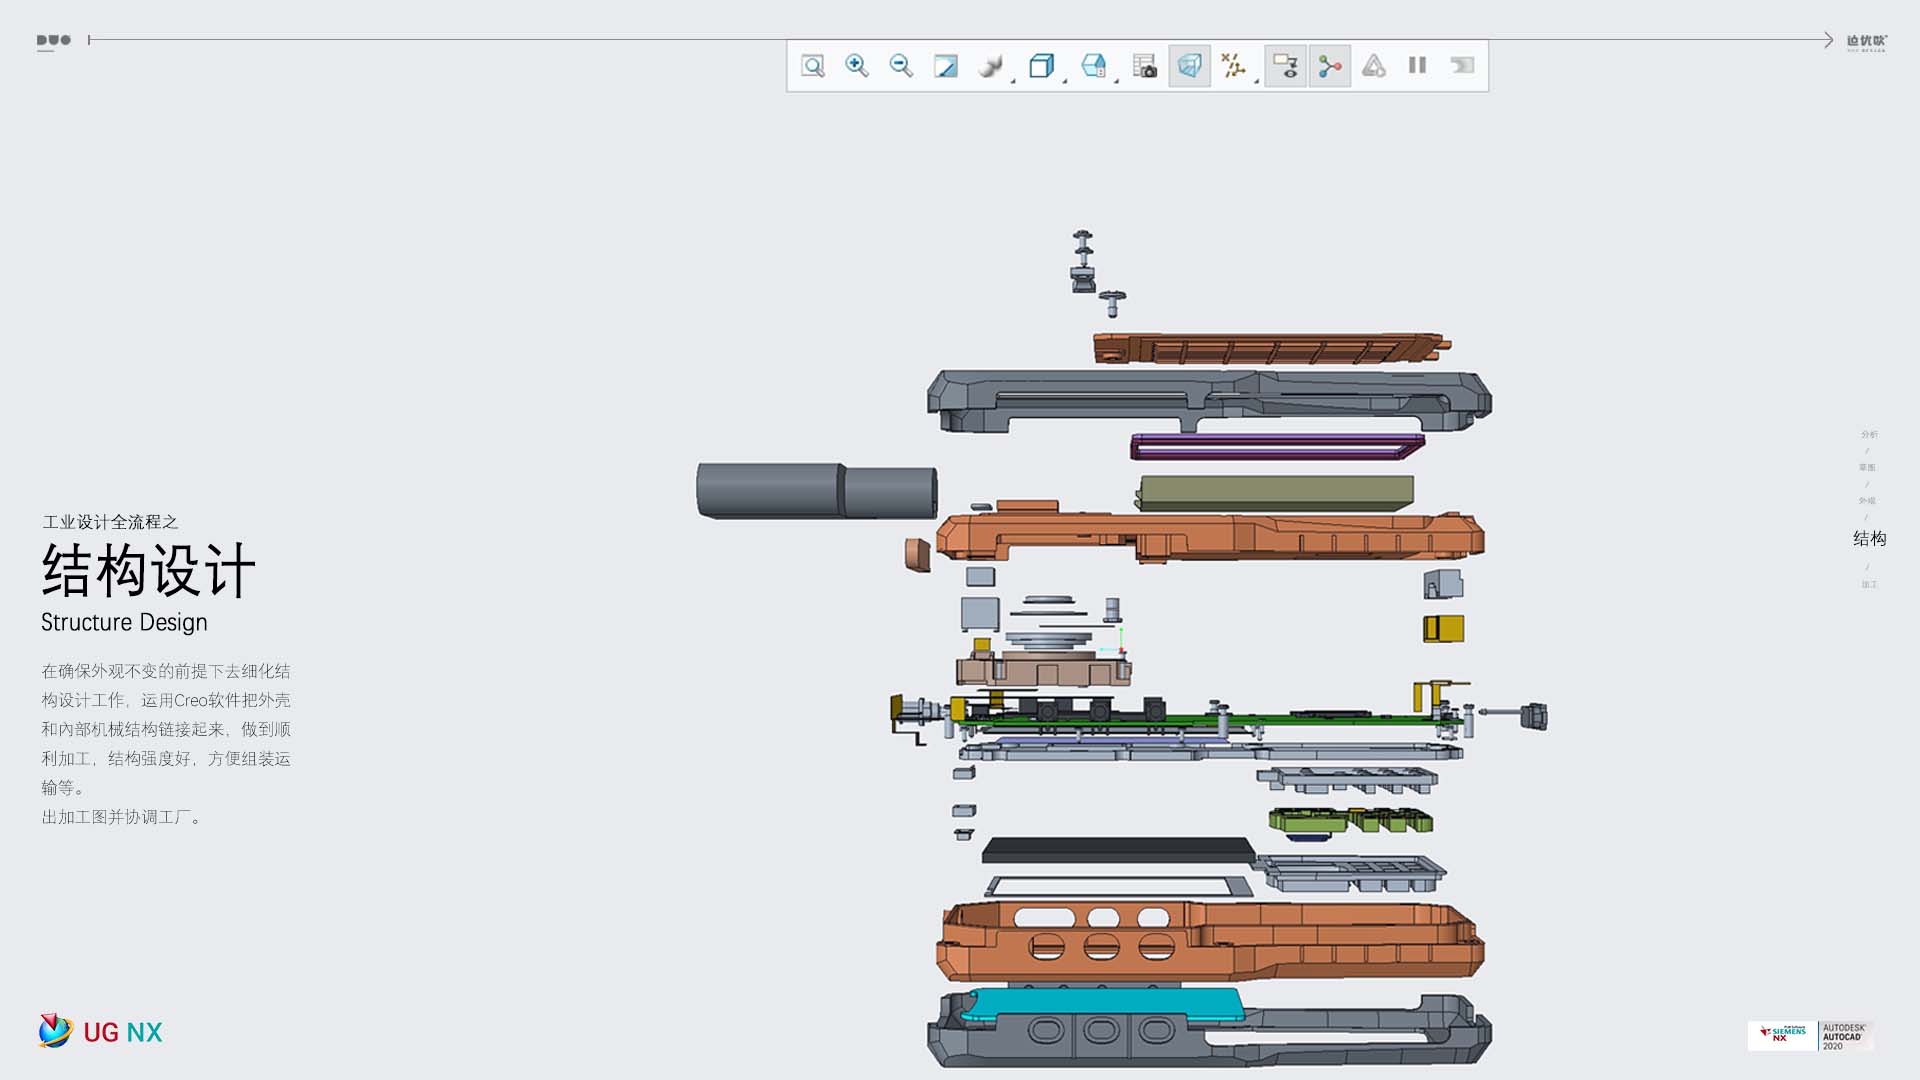Click the Siemens NX AutoCAD badge
This screenshot has height=1080, width=1920.
tap(1810, 1035)
